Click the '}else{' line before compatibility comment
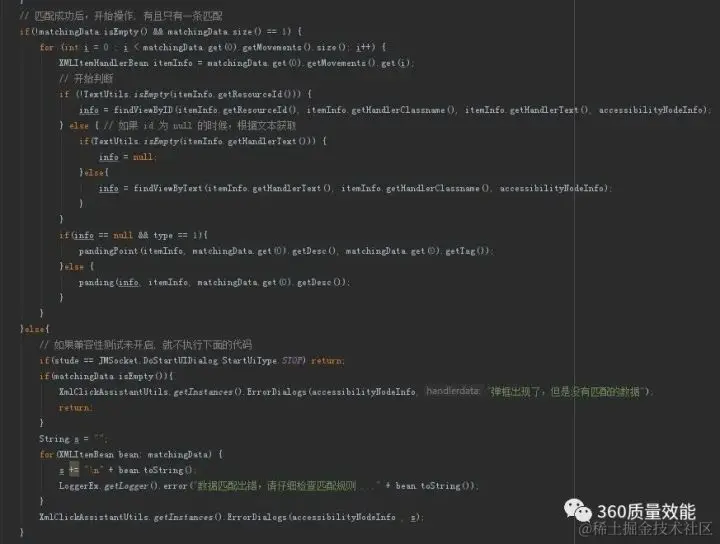This screenshot has width=720, height=544. click(x=34, y=329)
